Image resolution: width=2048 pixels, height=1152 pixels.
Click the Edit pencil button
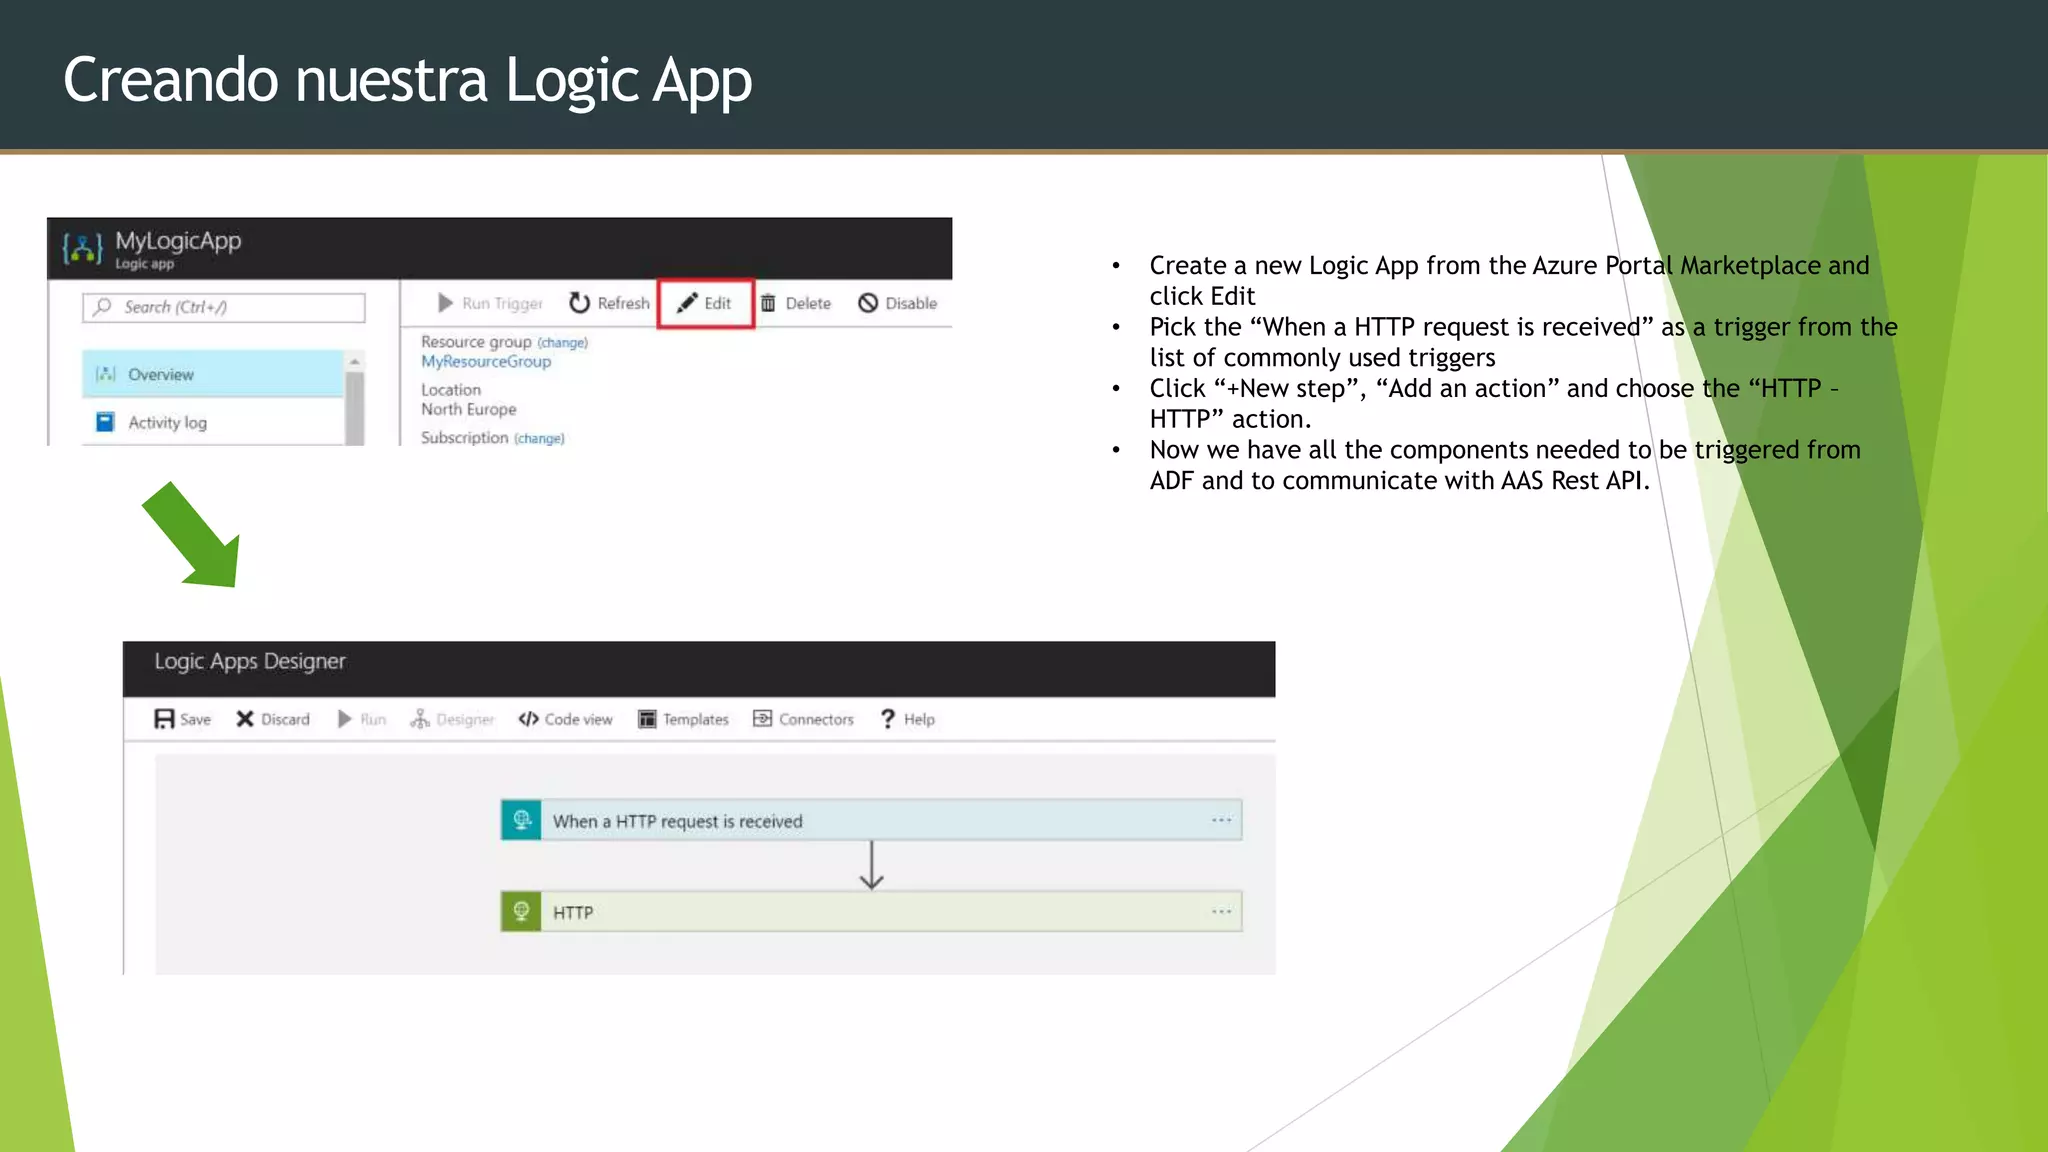click(705, 303)
